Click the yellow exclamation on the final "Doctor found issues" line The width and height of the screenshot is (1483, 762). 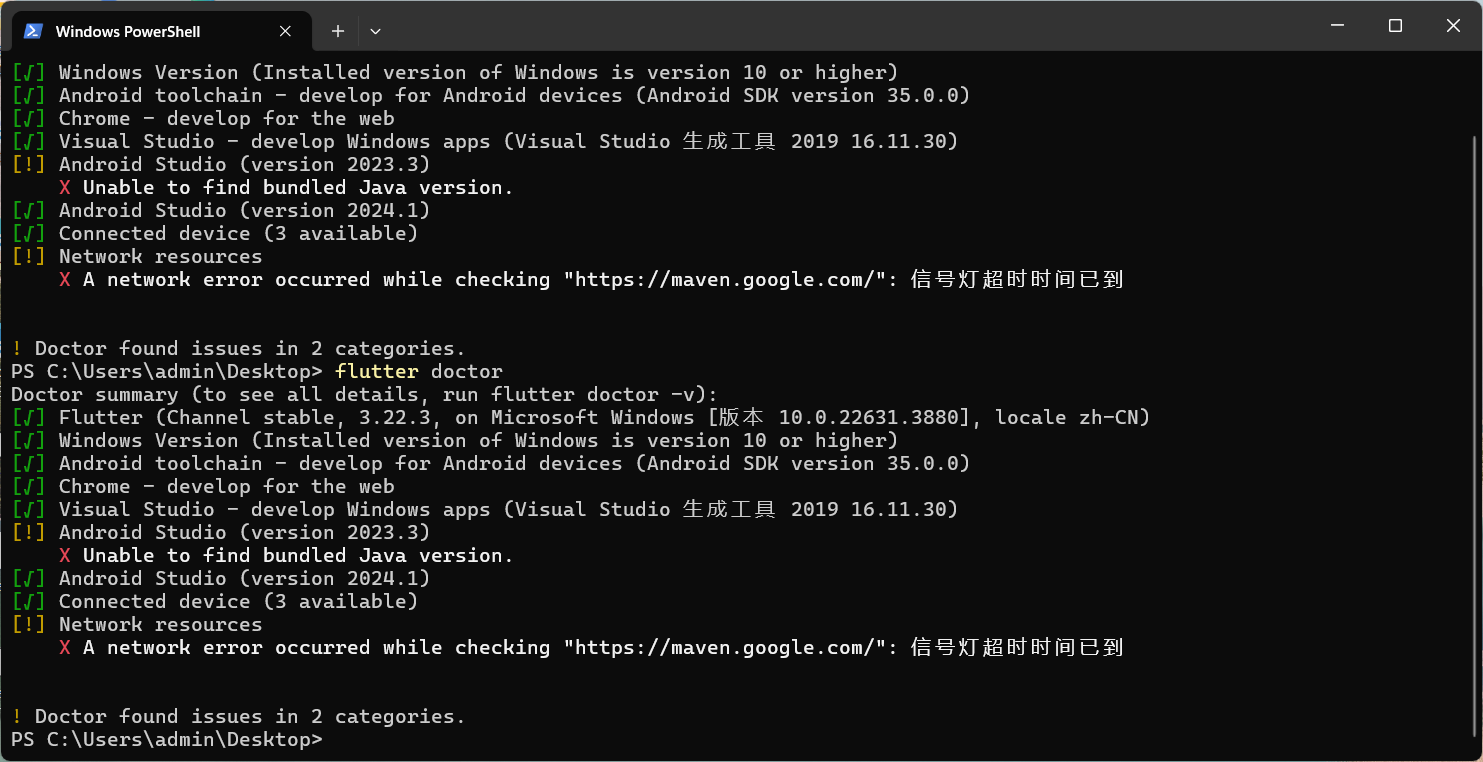click(17, 717)
